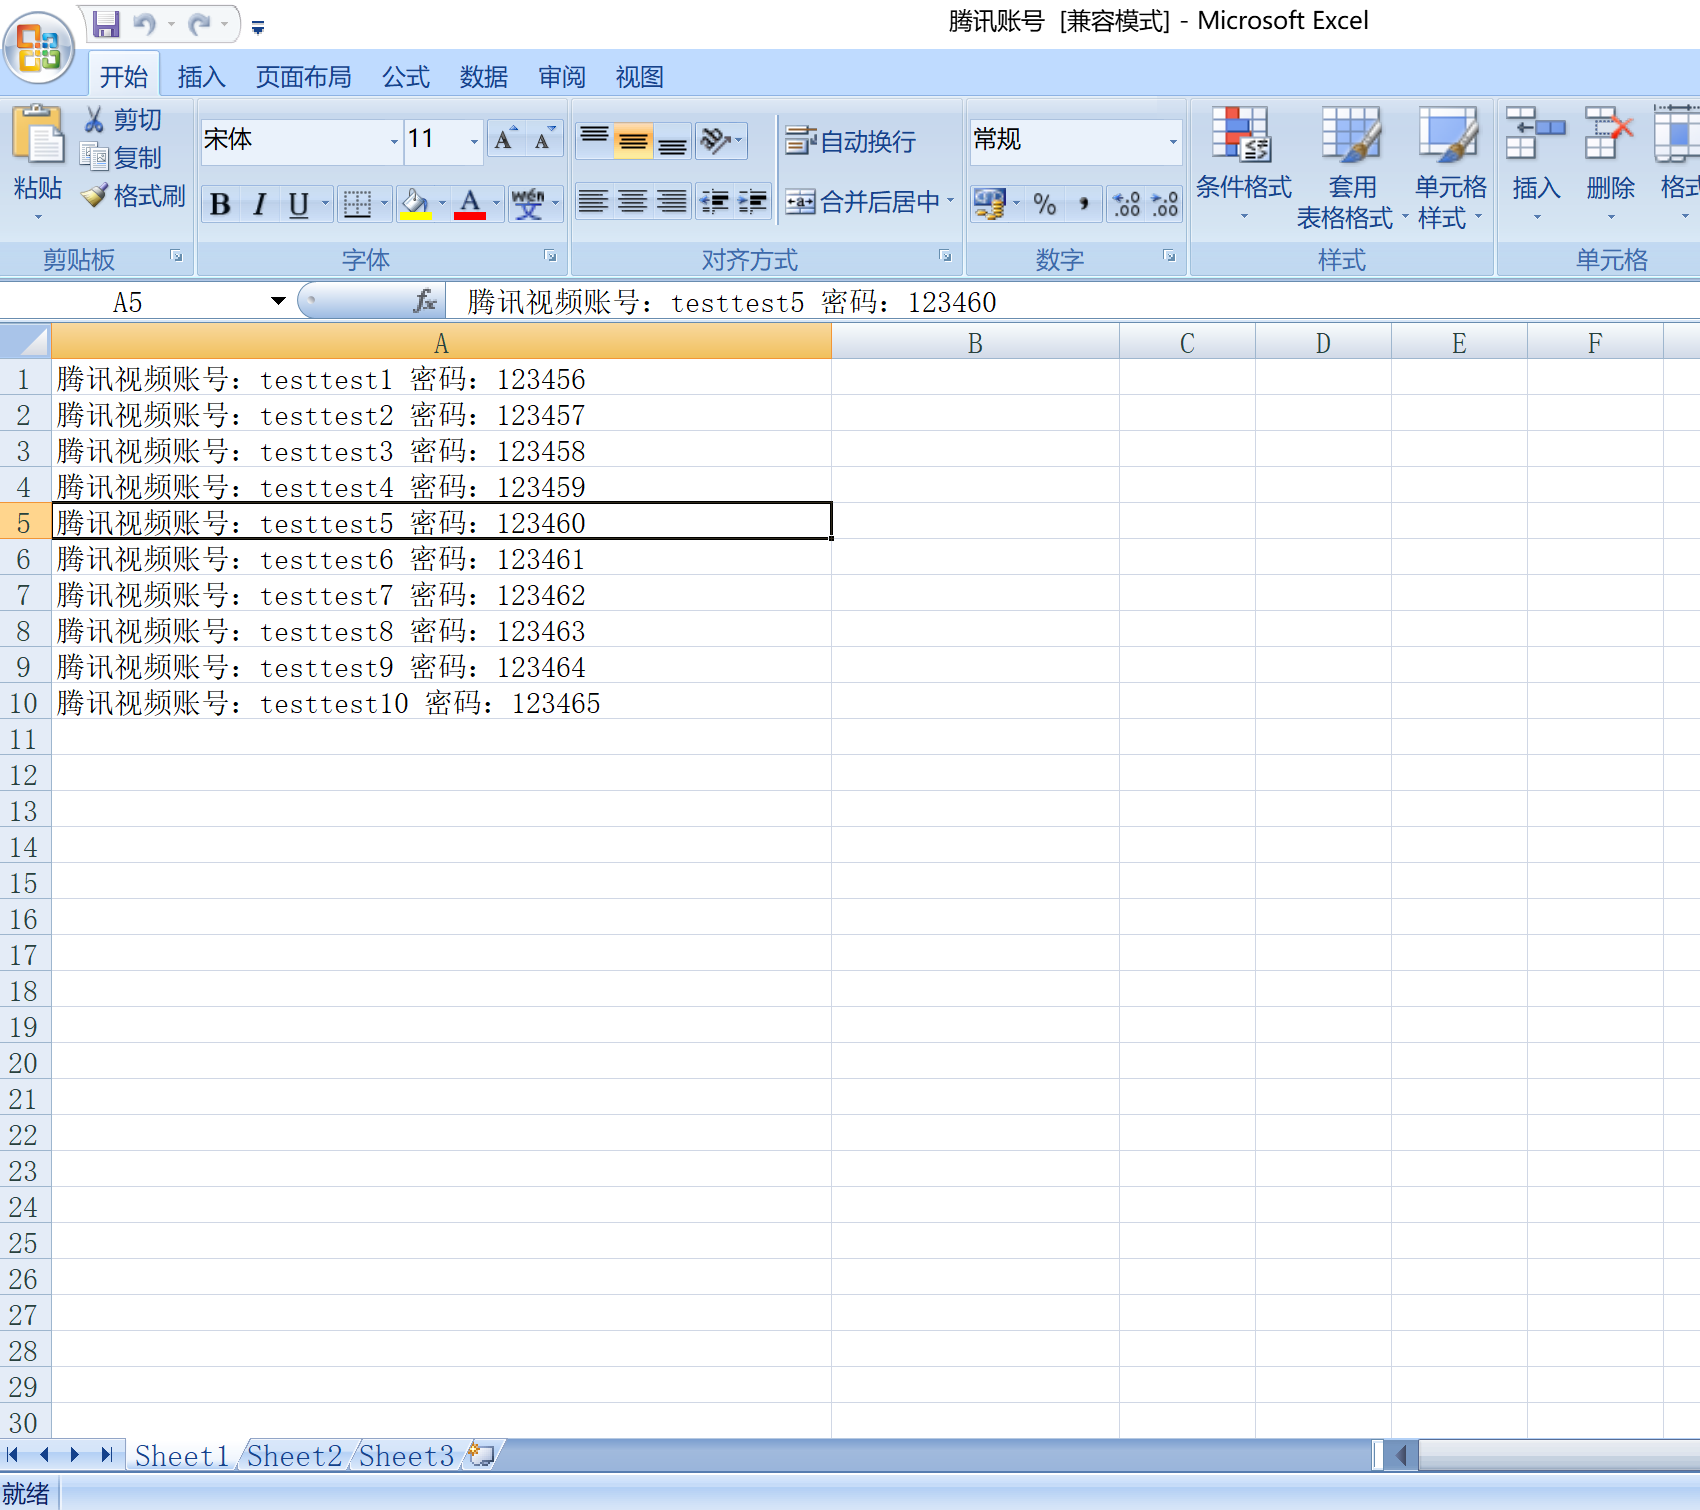This screenshot has height=1510, width=1700.
Task: Increase decimal places
Action: coord(1127,204)
